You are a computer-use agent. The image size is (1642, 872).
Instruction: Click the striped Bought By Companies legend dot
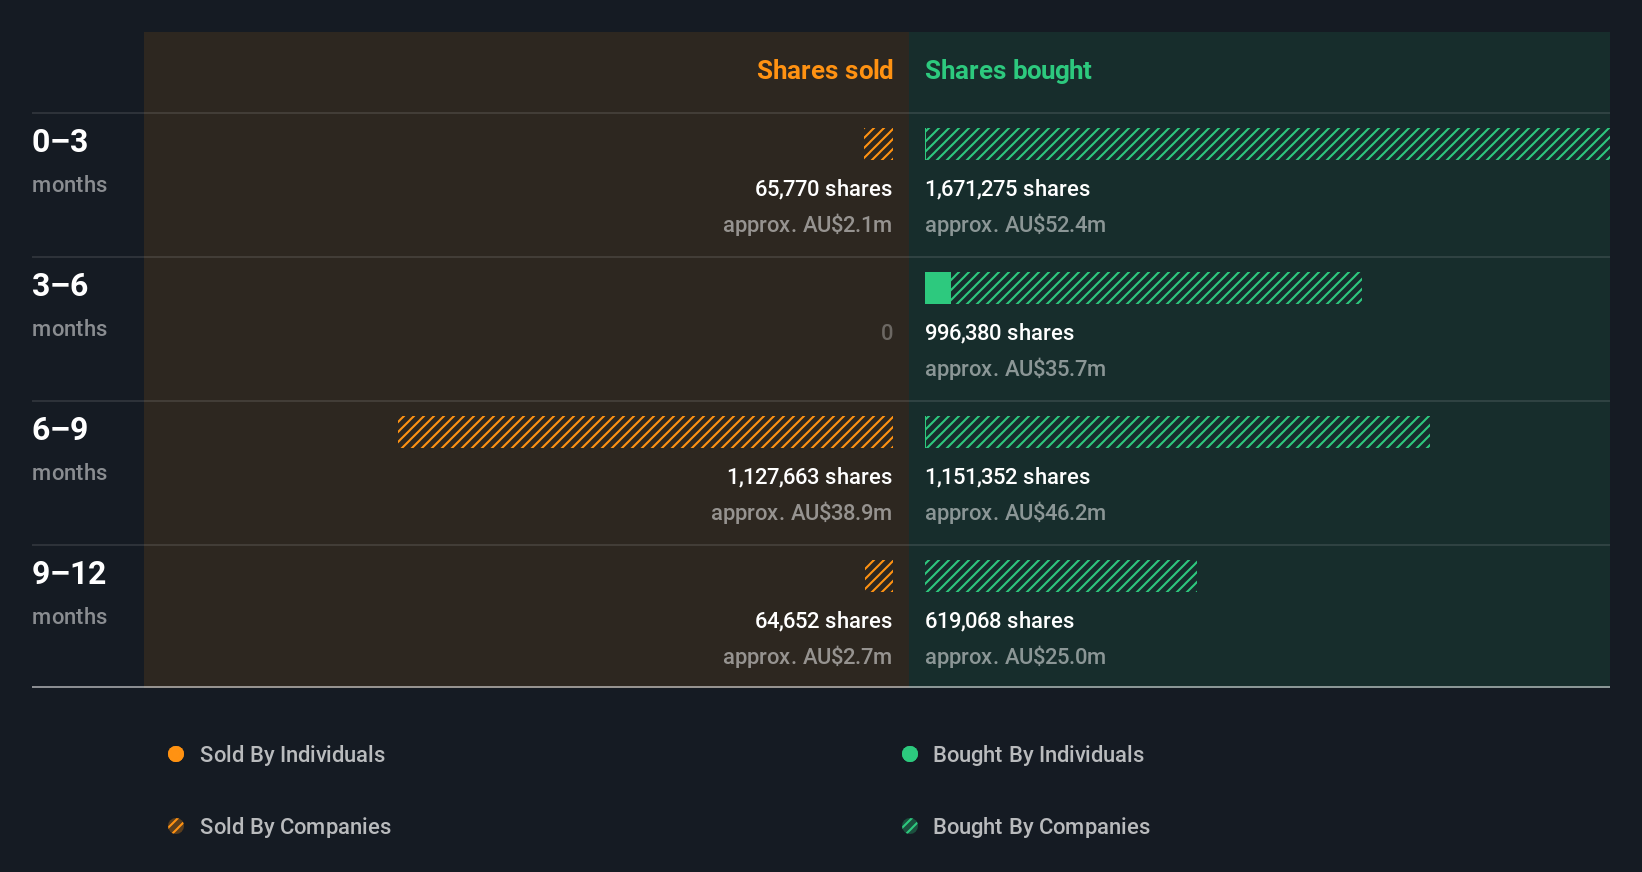coord(910,826)
